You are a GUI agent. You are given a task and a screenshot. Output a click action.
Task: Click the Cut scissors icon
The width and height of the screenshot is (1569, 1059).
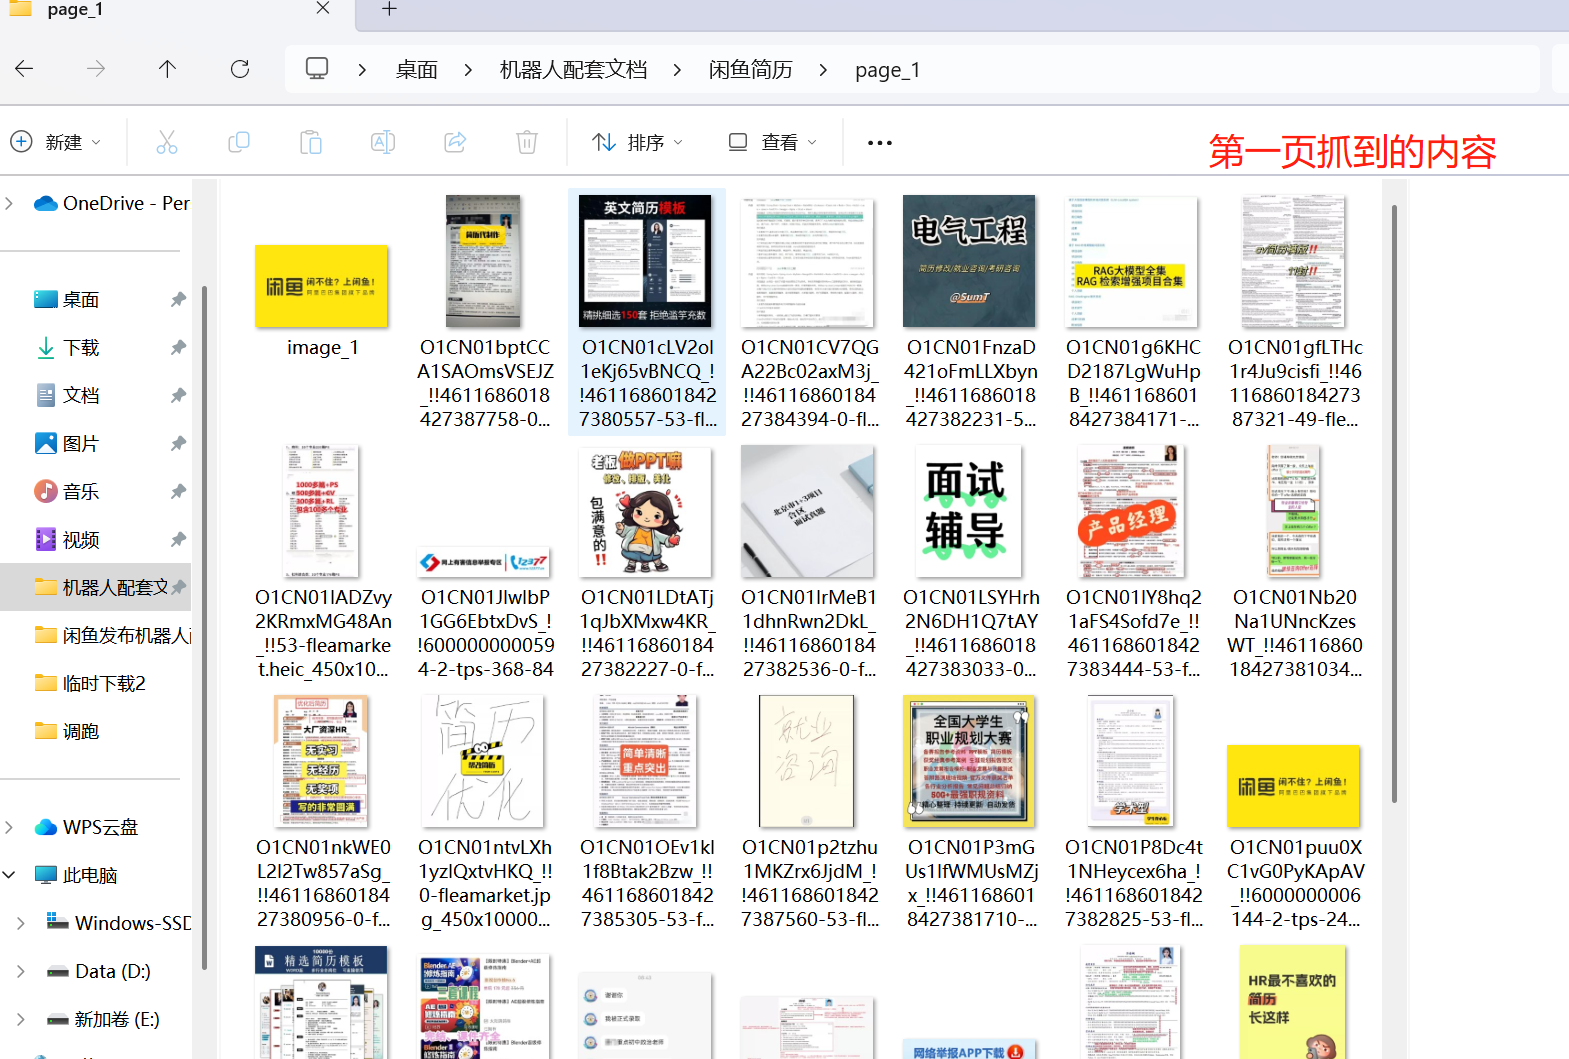point(167,143)
